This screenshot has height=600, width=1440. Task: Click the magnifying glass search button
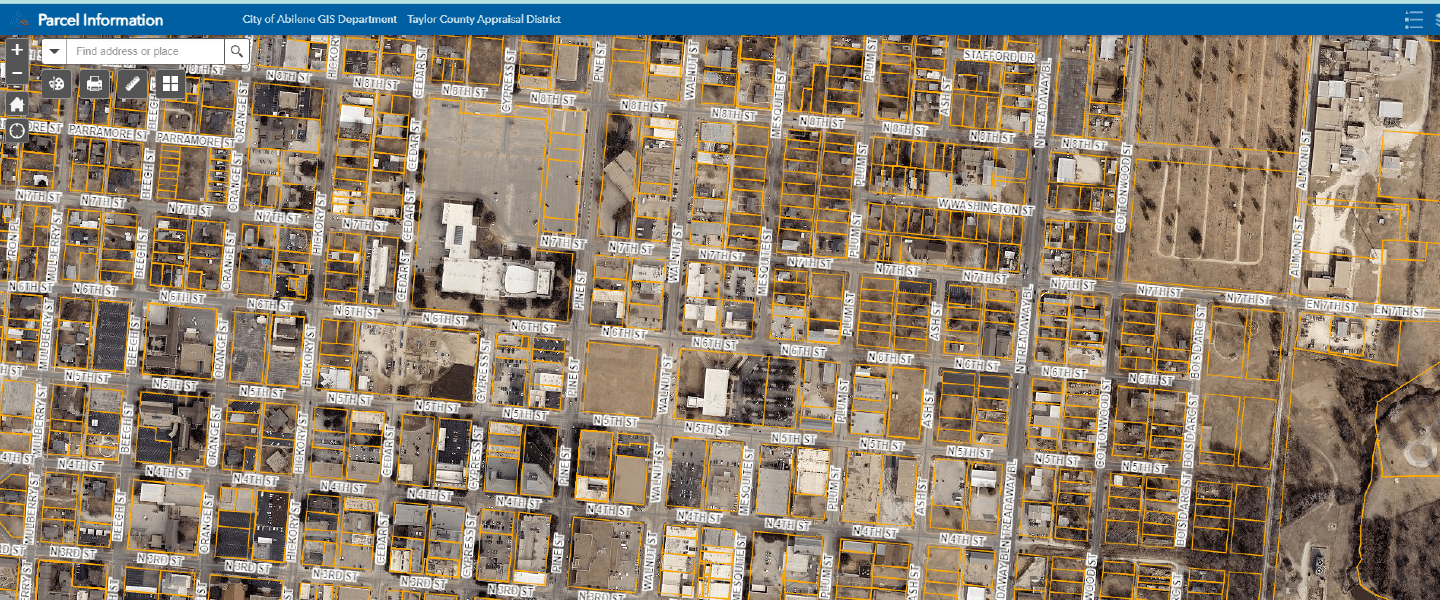(237, 52)
